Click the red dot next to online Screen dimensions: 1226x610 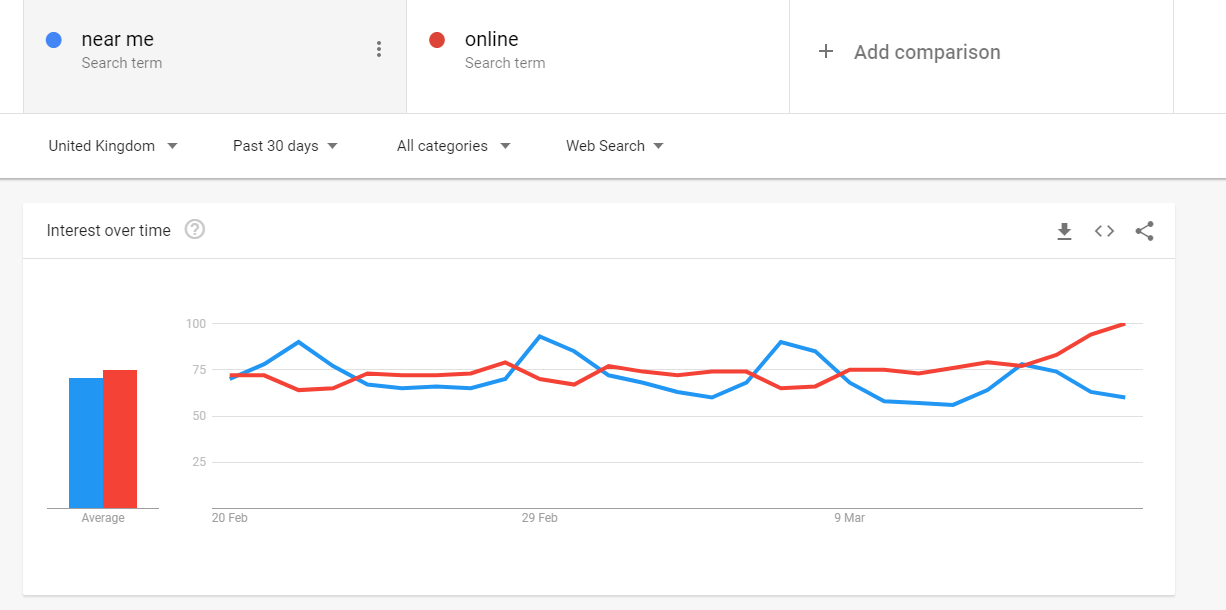tap(436, 40)
